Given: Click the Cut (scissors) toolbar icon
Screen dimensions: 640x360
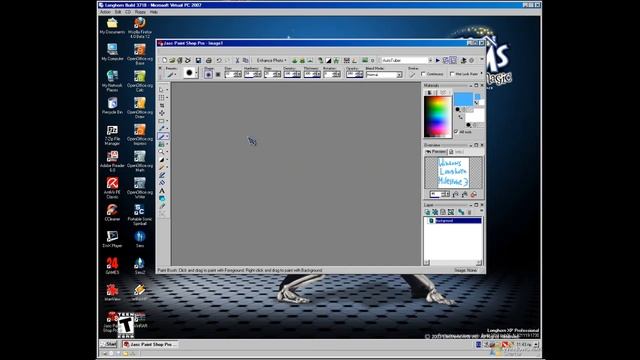Looking at the screenshot, I should tap(237, 60).
